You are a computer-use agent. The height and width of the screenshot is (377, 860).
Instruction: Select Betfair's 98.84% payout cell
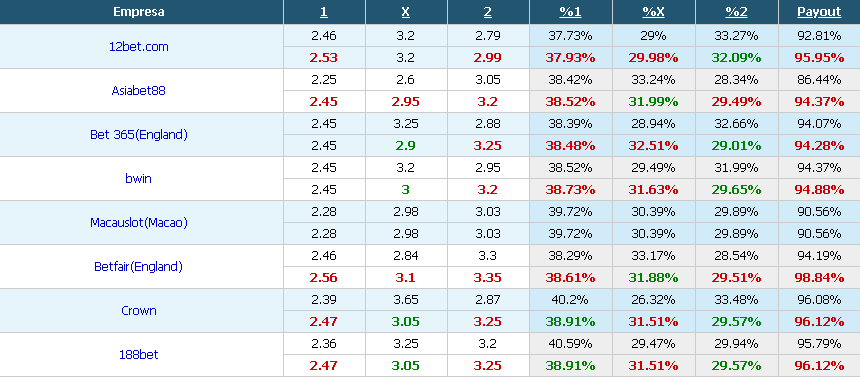819,278
